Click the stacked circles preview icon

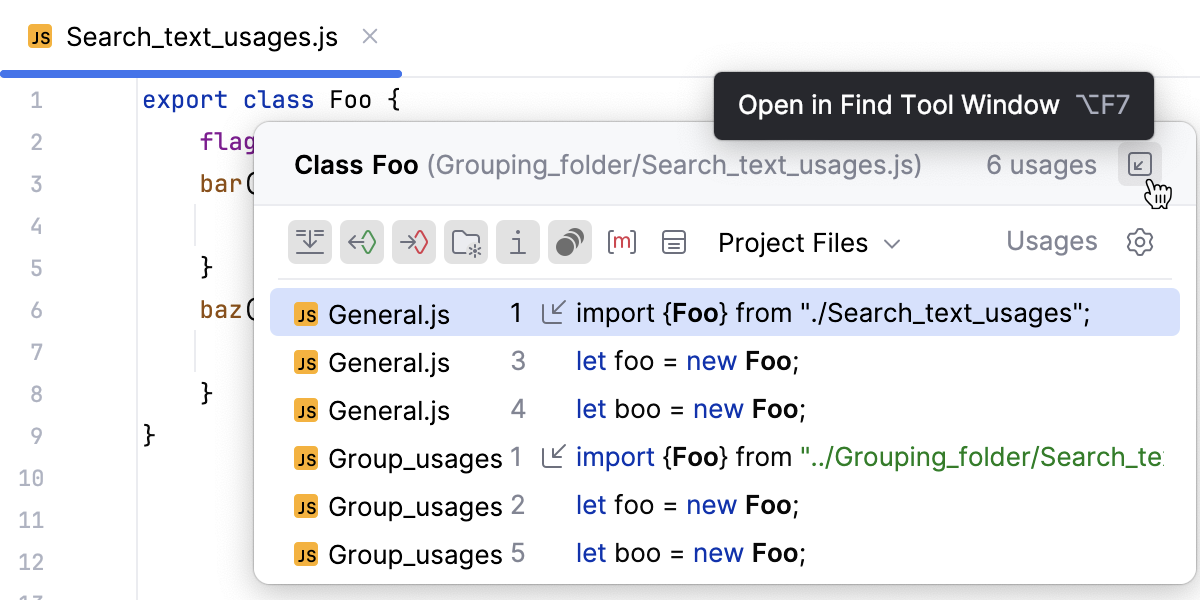[570, 241]
